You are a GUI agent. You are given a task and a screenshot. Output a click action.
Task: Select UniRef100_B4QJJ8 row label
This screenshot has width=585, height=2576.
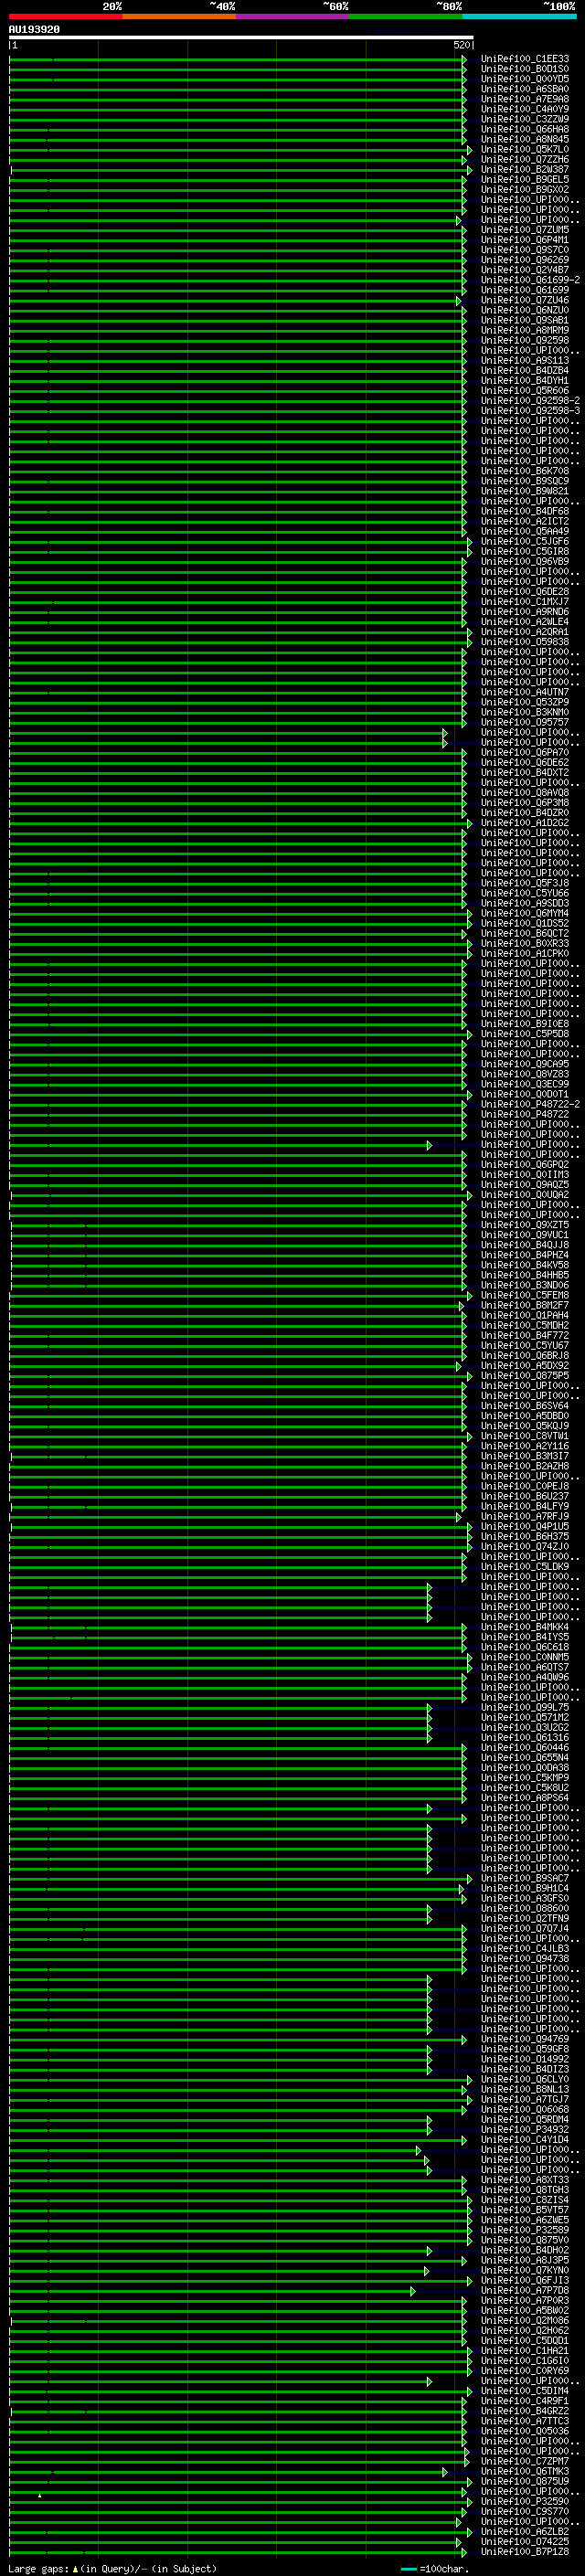click(x=525, y=1245)
